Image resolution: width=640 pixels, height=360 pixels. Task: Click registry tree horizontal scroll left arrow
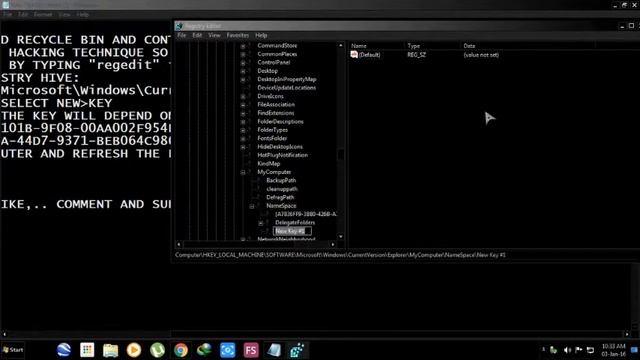point(179,244)
